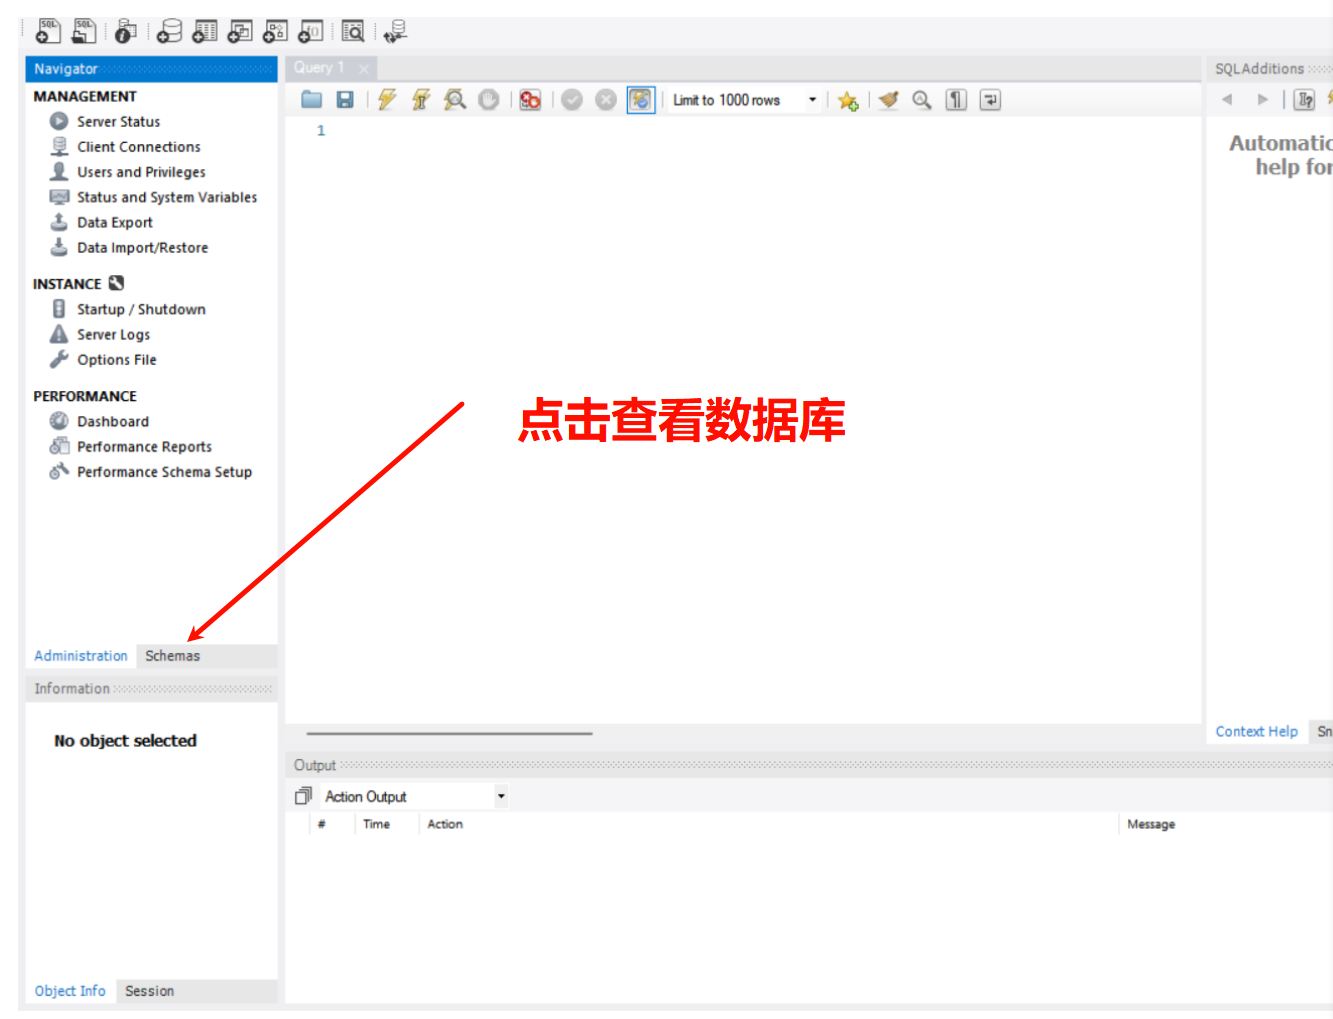Select the Query 1 editor tab
Screen dimensions: 1333x1019
(319, 68)
